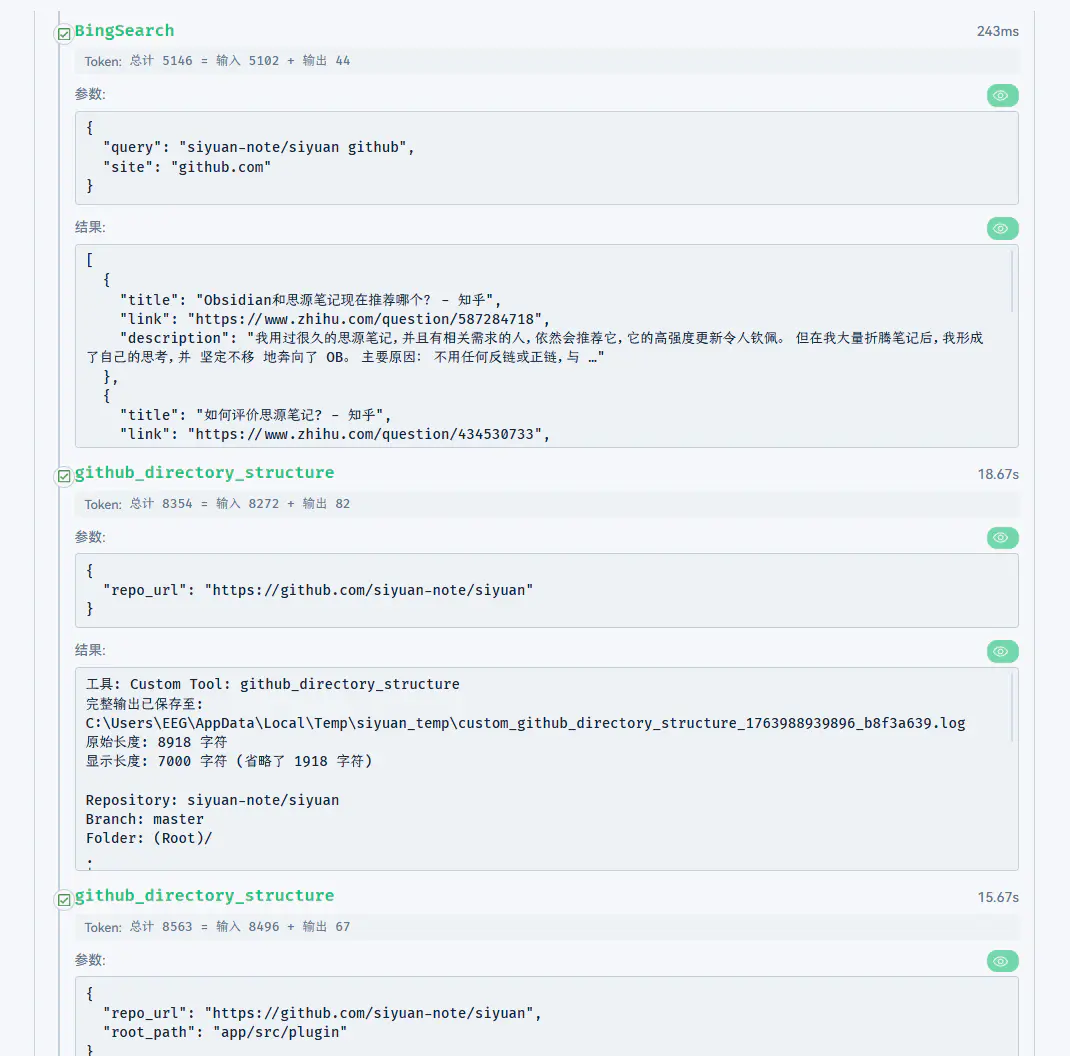Select the 18.67s duration text
The image size is (1070, 1056).
[x=998, y=474]
